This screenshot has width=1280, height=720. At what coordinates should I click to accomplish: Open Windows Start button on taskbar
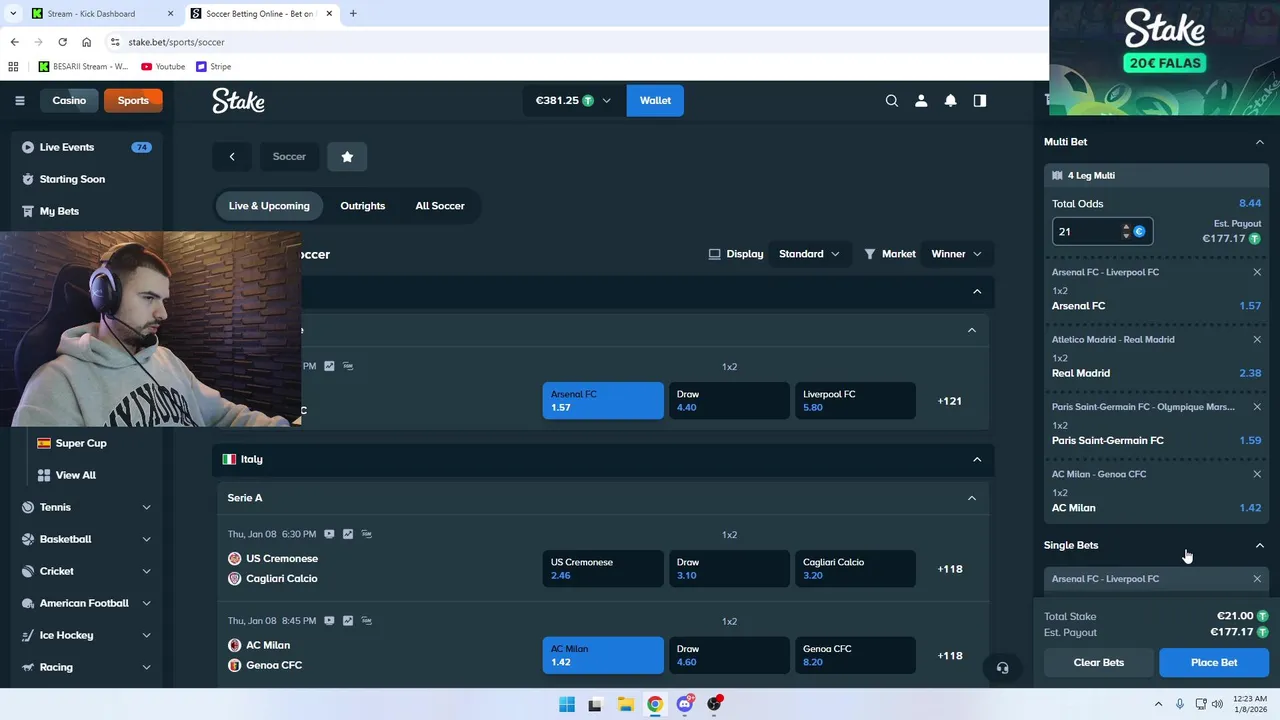[x=567, y=704]
